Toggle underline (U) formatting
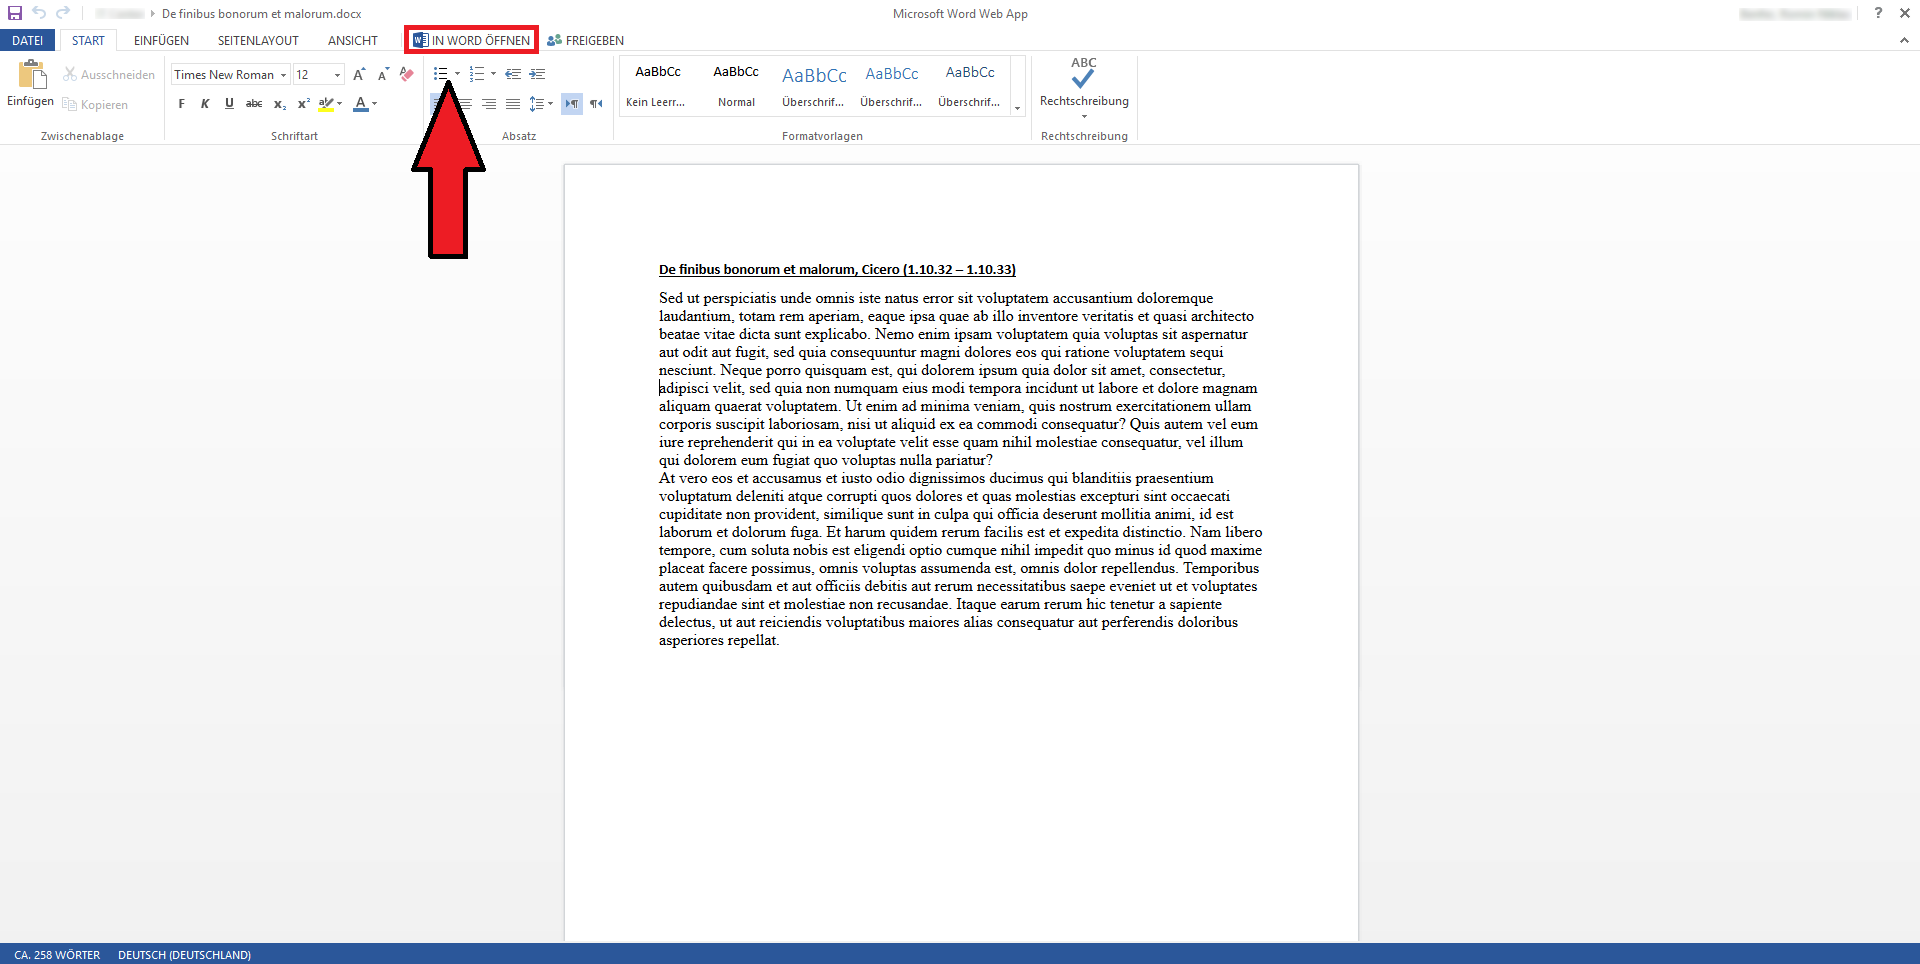This screenshot has height=964, width=1920. [229, 104]
